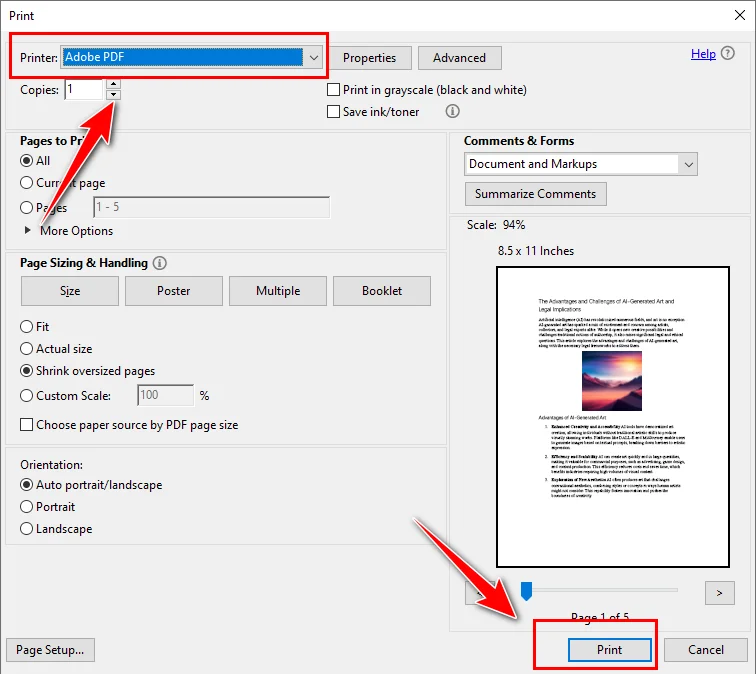
Task: Check Choose paper source by PDF page size
Action: [27, 425]
